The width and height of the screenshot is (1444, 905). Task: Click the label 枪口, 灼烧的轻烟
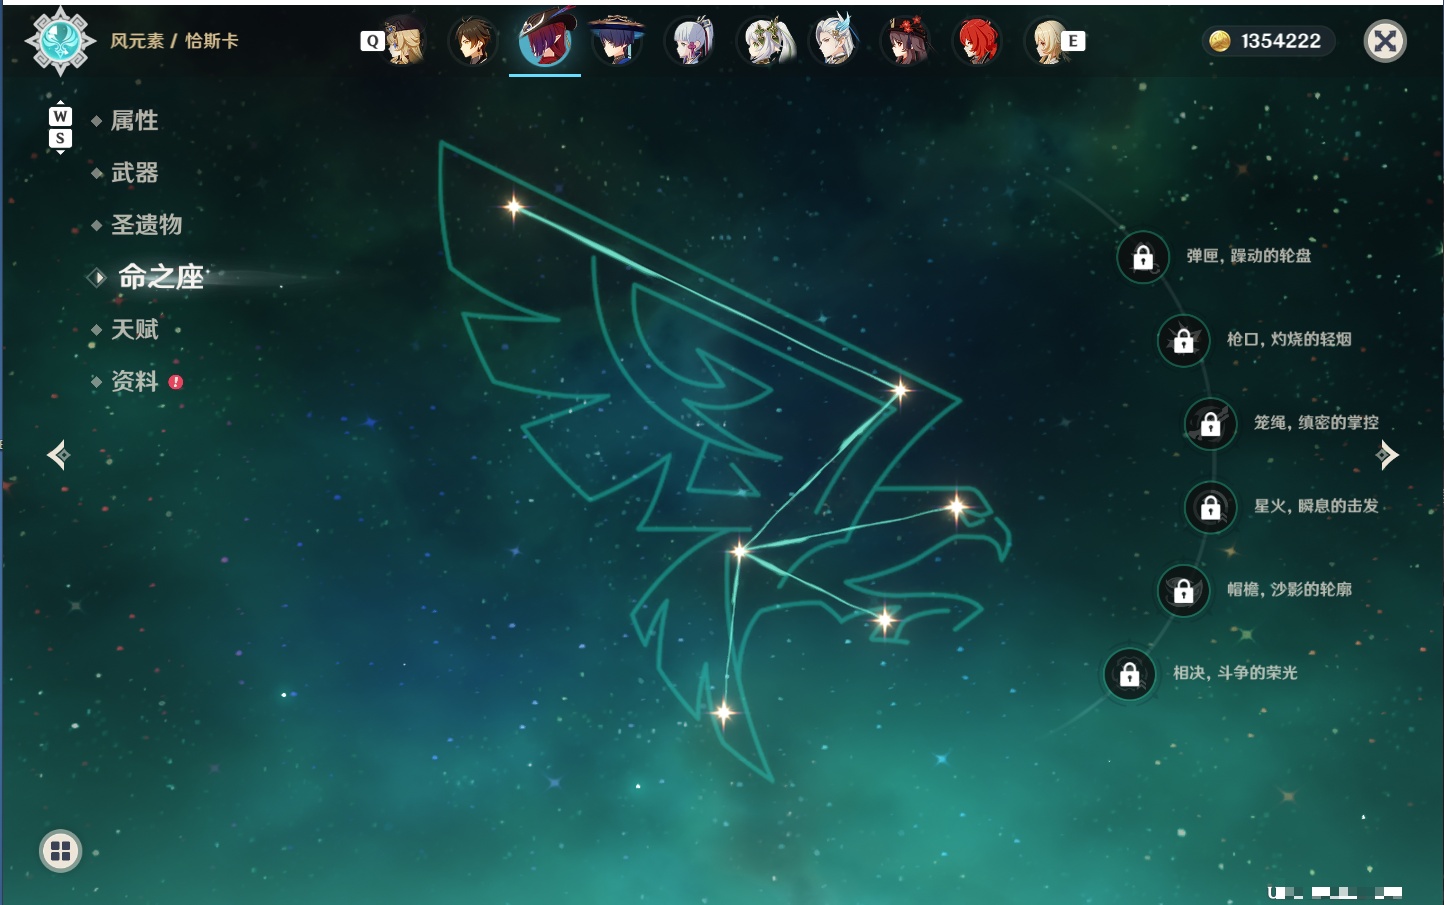click(x=1289, y=339)
